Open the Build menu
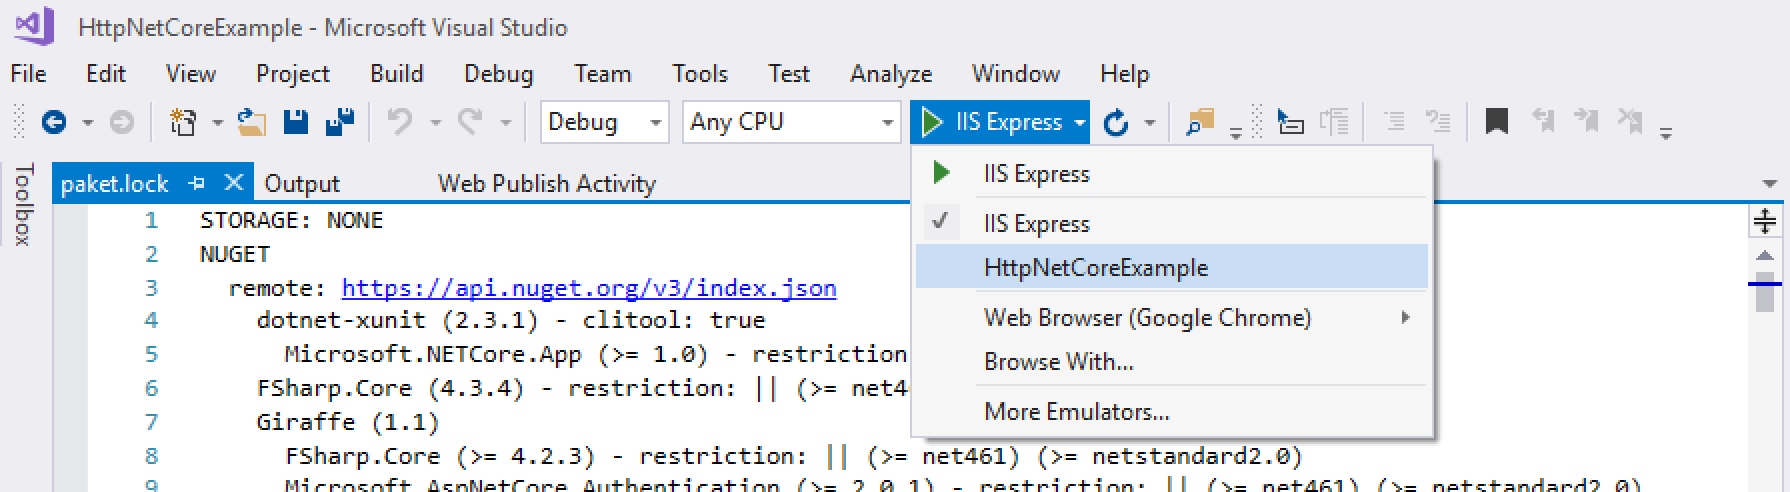 (x=397, y=74)
